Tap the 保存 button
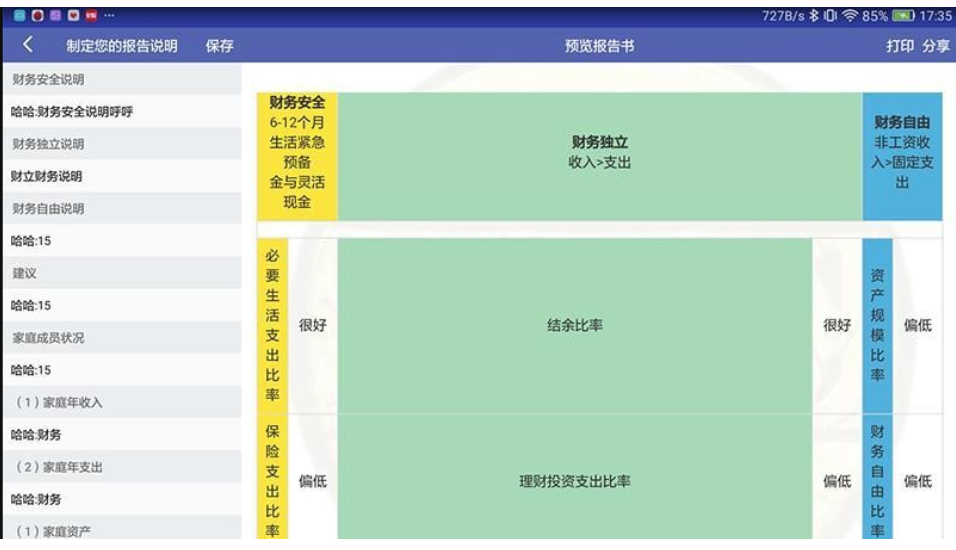Viewport: 956px width, 550px height. tap(219, 46)
